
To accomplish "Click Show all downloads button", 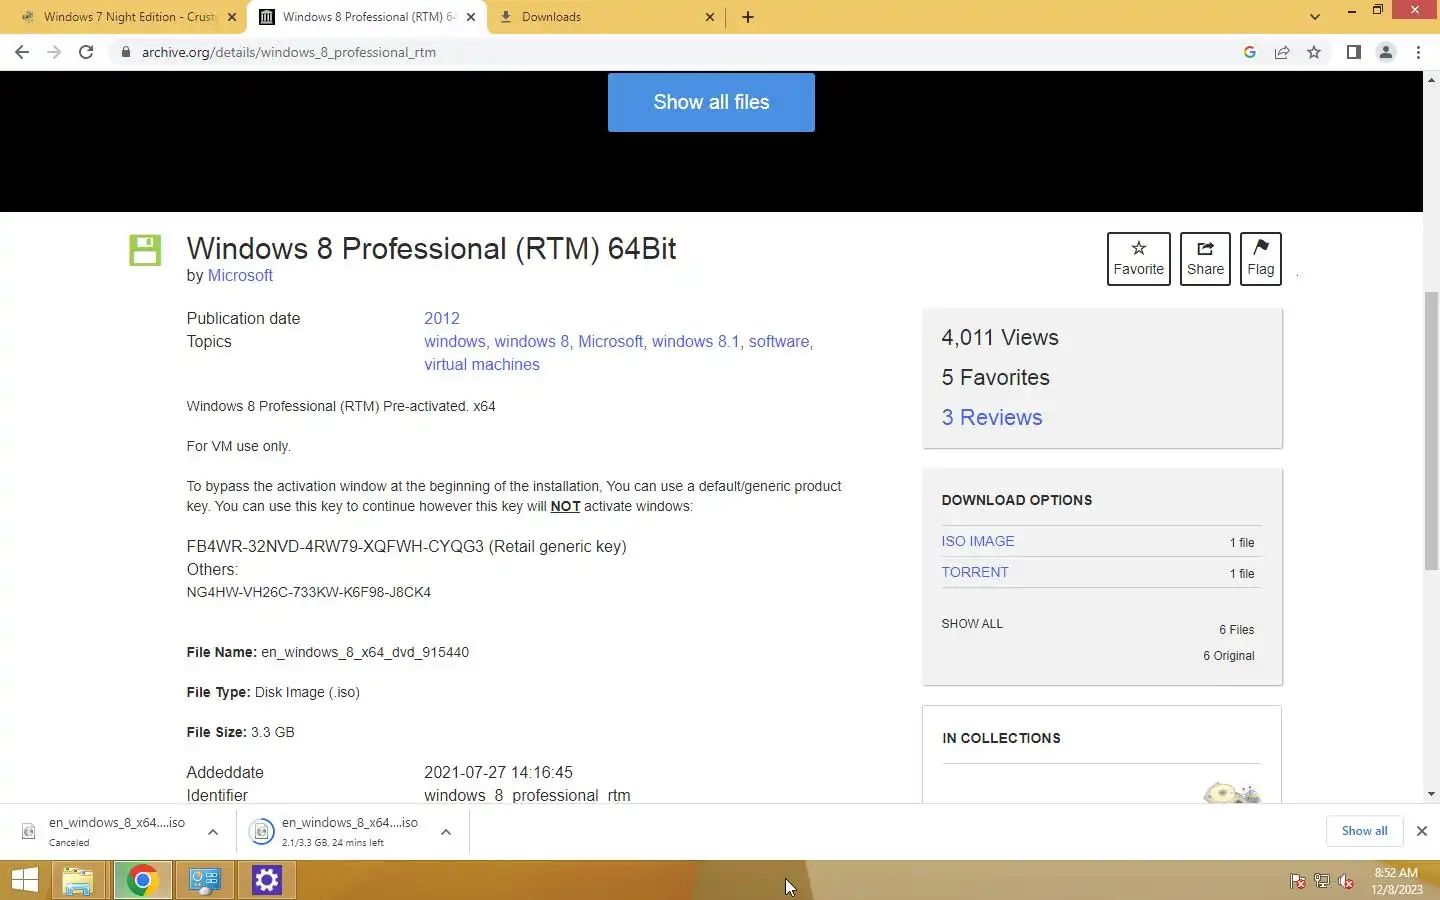I will pyautogui.click(x=1364, y=831).
